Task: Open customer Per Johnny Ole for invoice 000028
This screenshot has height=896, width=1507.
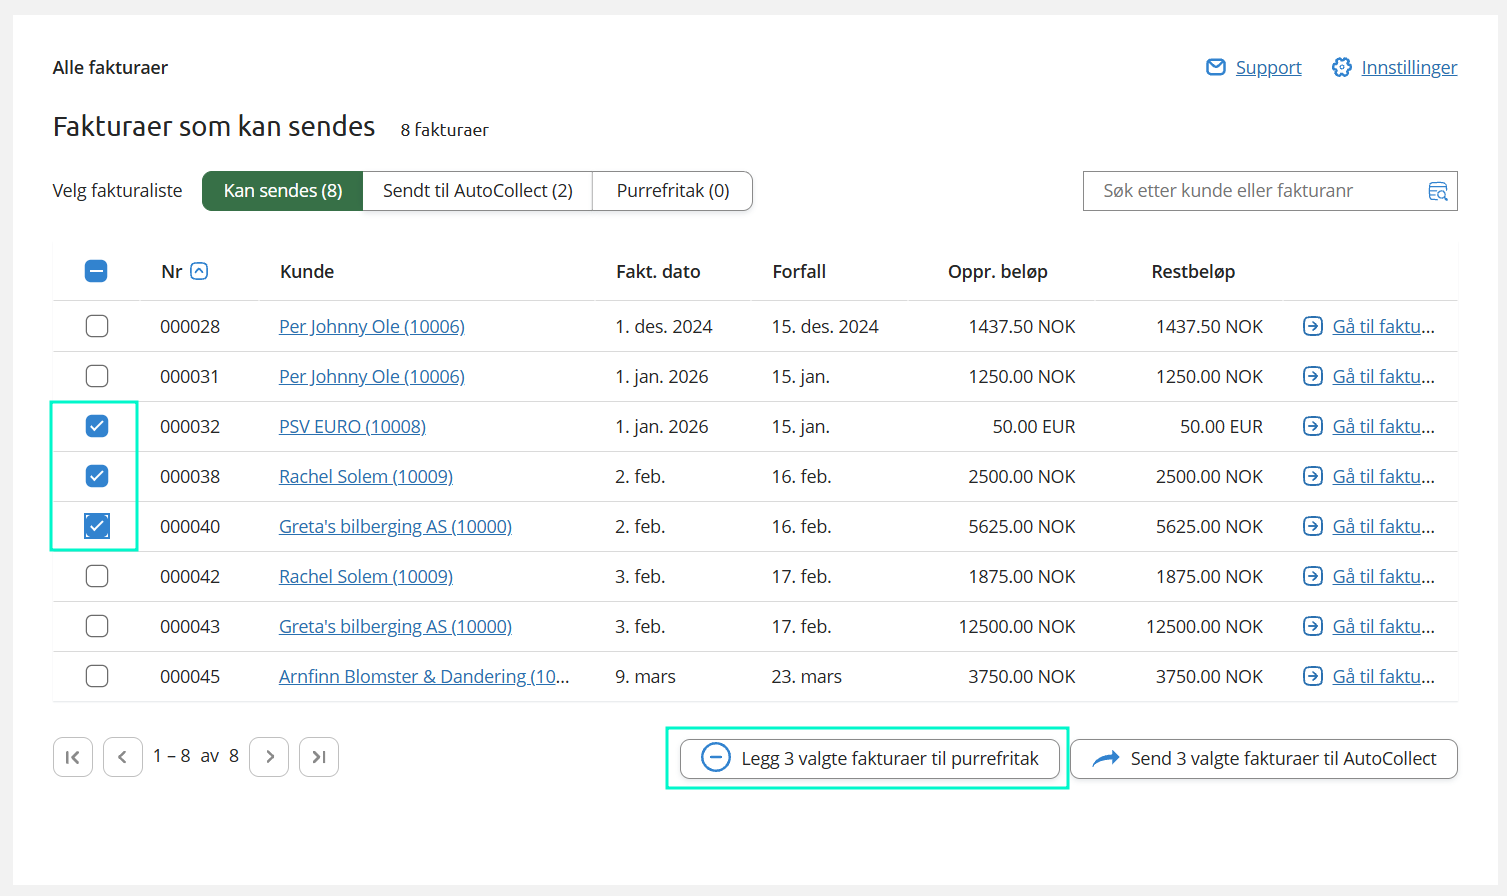Action: (x=372, y=326)
